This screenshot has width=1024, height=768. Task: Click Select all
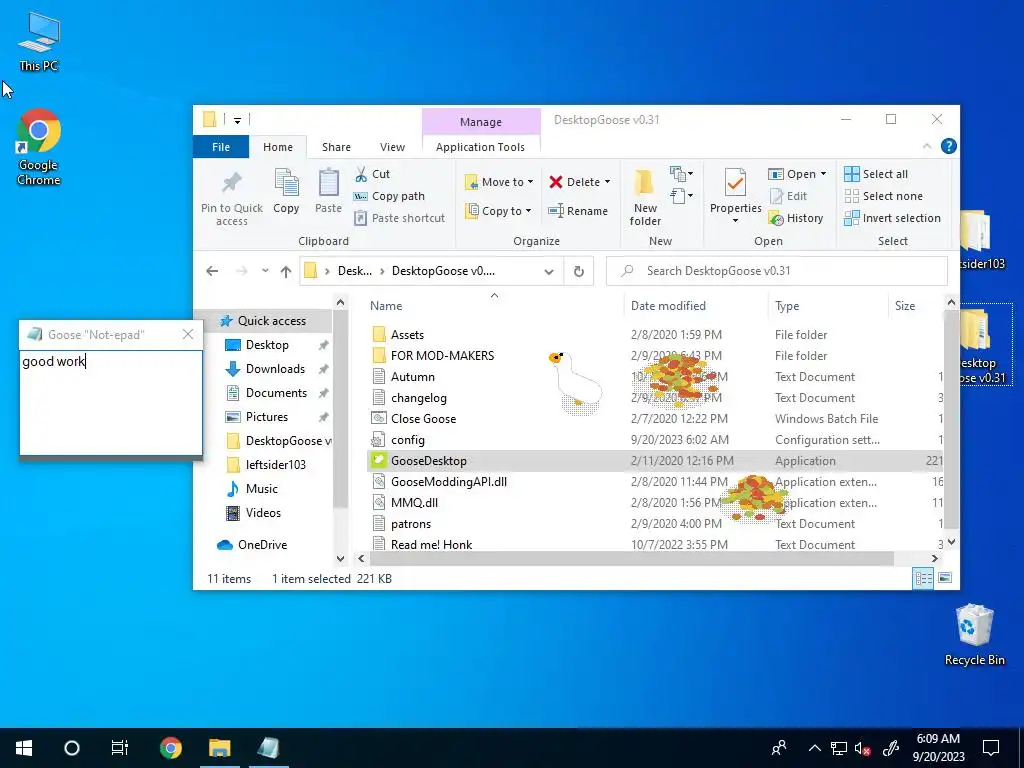(x=876, y=174)
